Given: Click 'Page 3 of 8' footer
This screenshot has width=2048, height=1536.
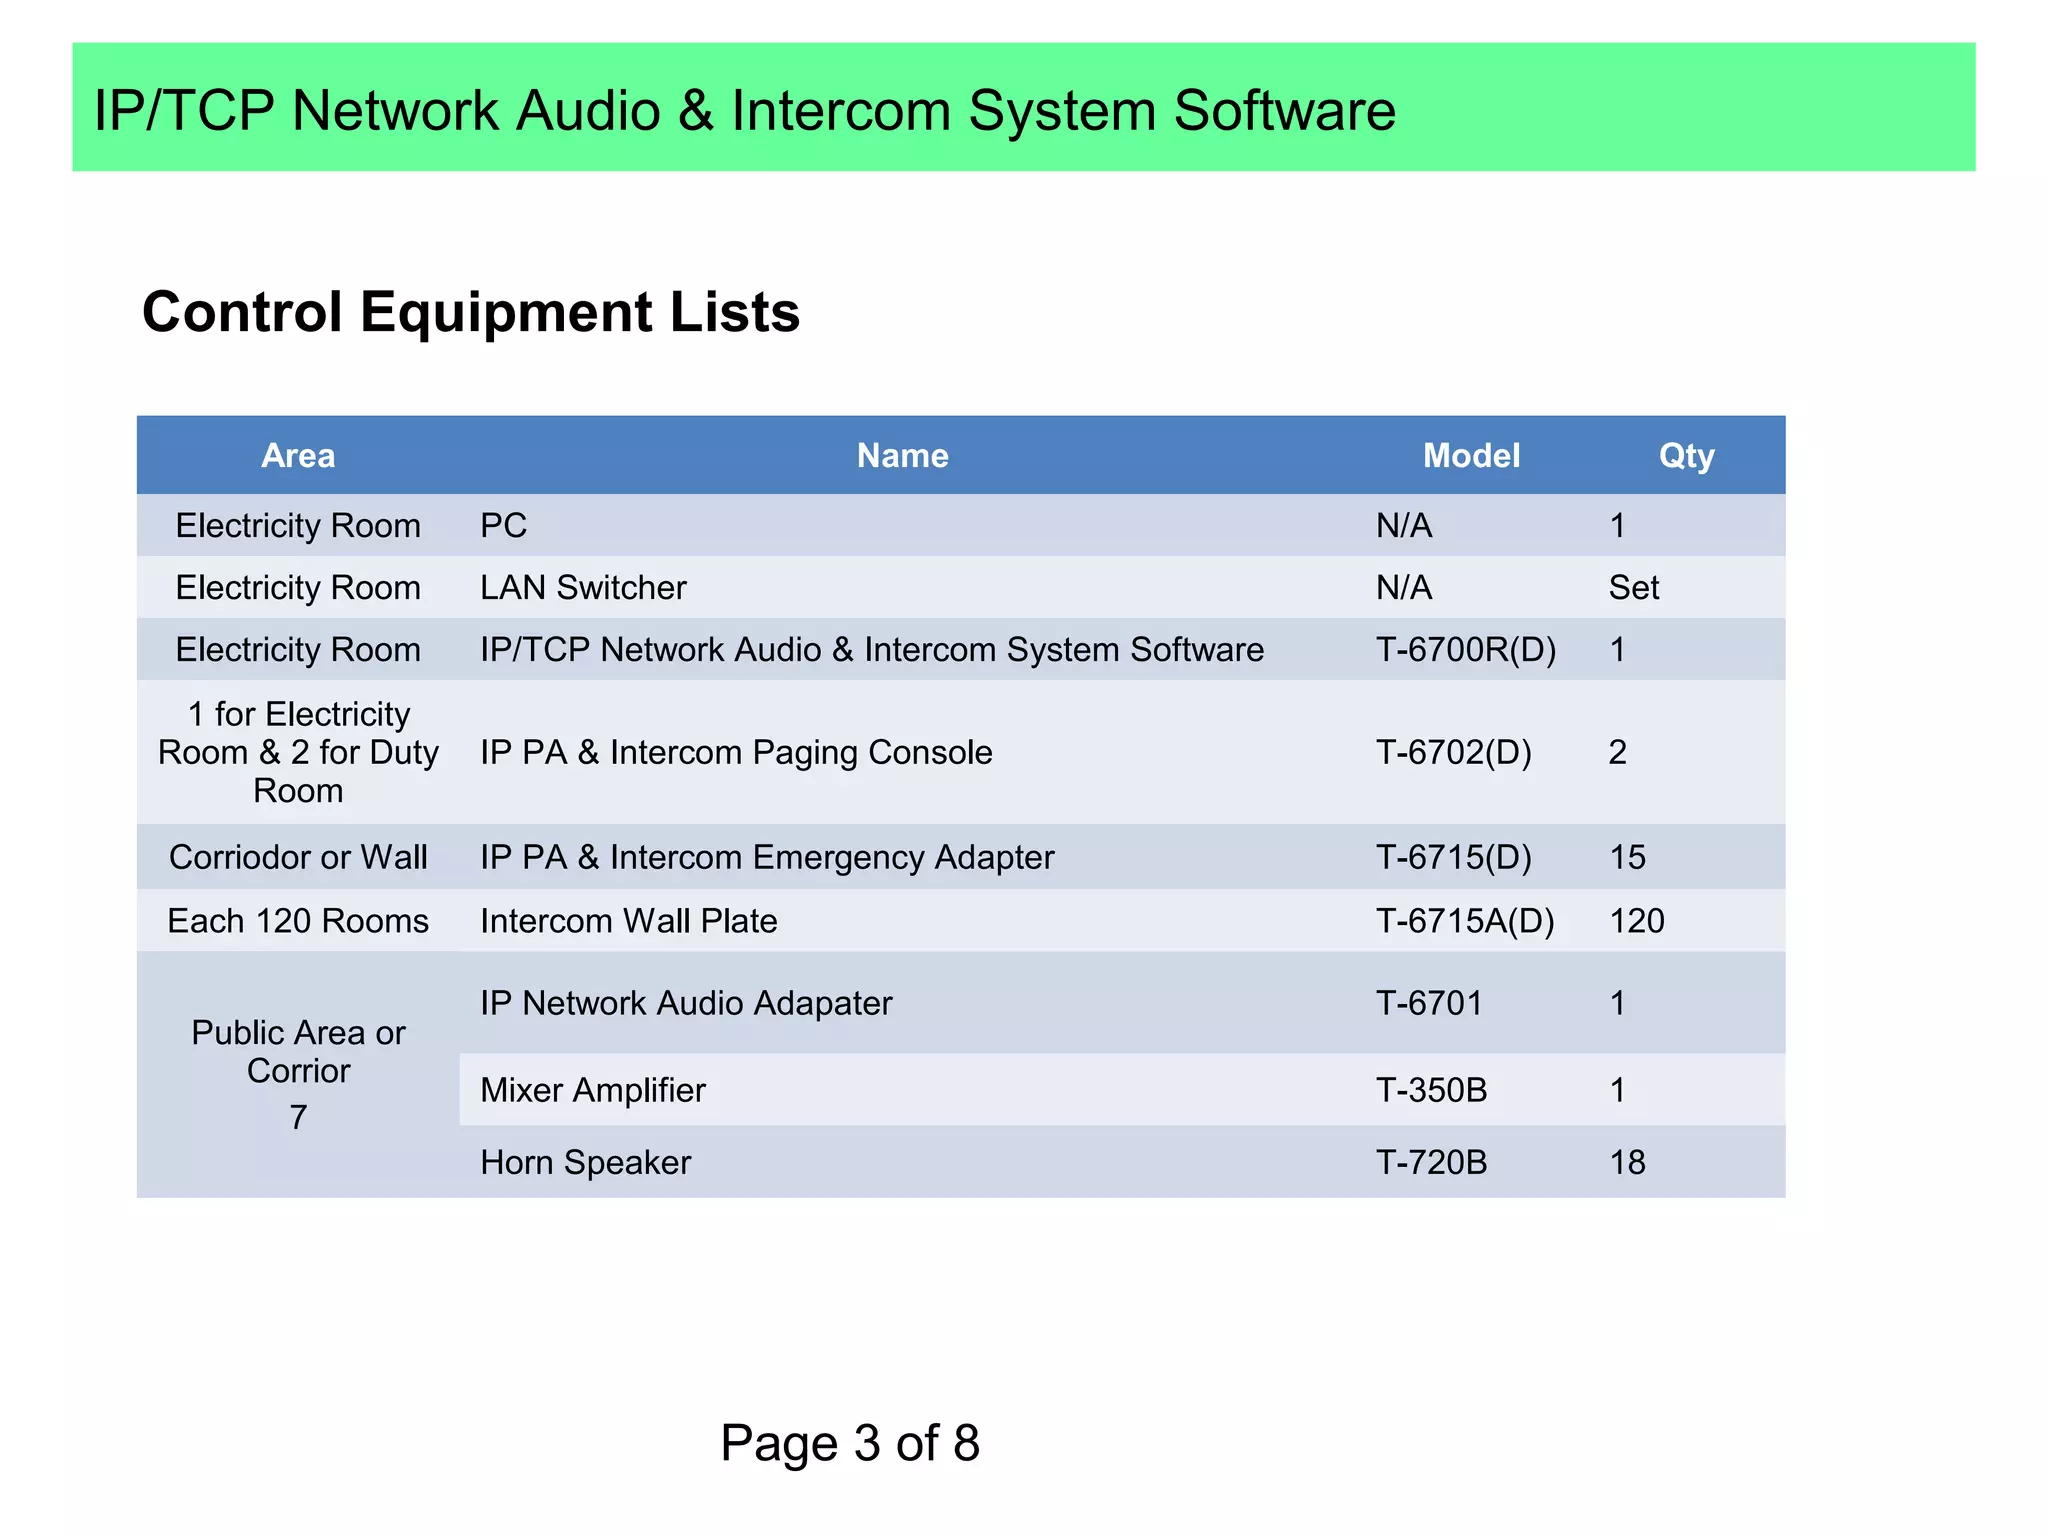Looking at the screenshot, I should click(850, 1443).
